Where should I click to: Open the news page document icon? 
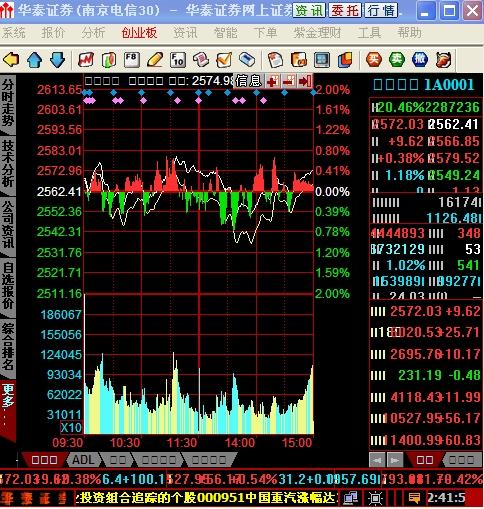click(x=275, y=60)
